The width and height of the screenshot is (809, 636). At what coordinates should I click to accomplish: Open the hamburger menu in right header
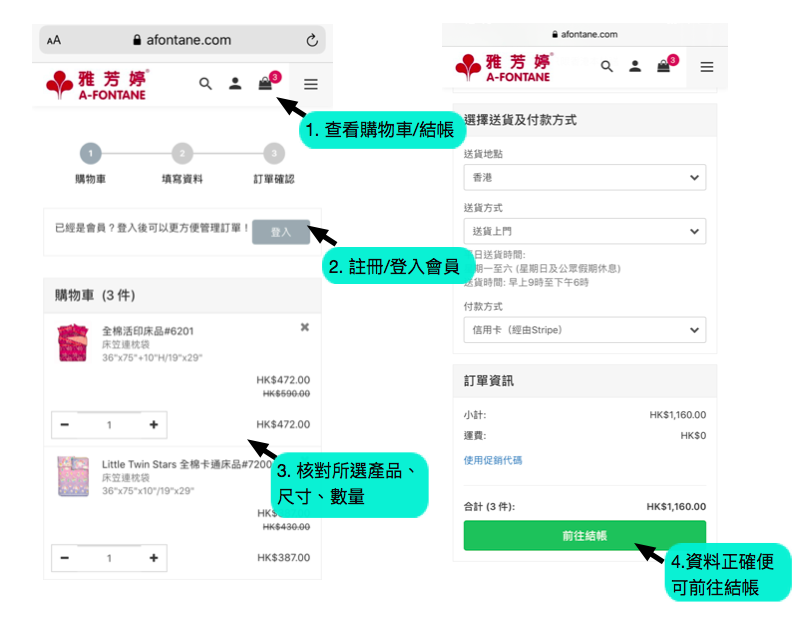[x=707, y=67]
